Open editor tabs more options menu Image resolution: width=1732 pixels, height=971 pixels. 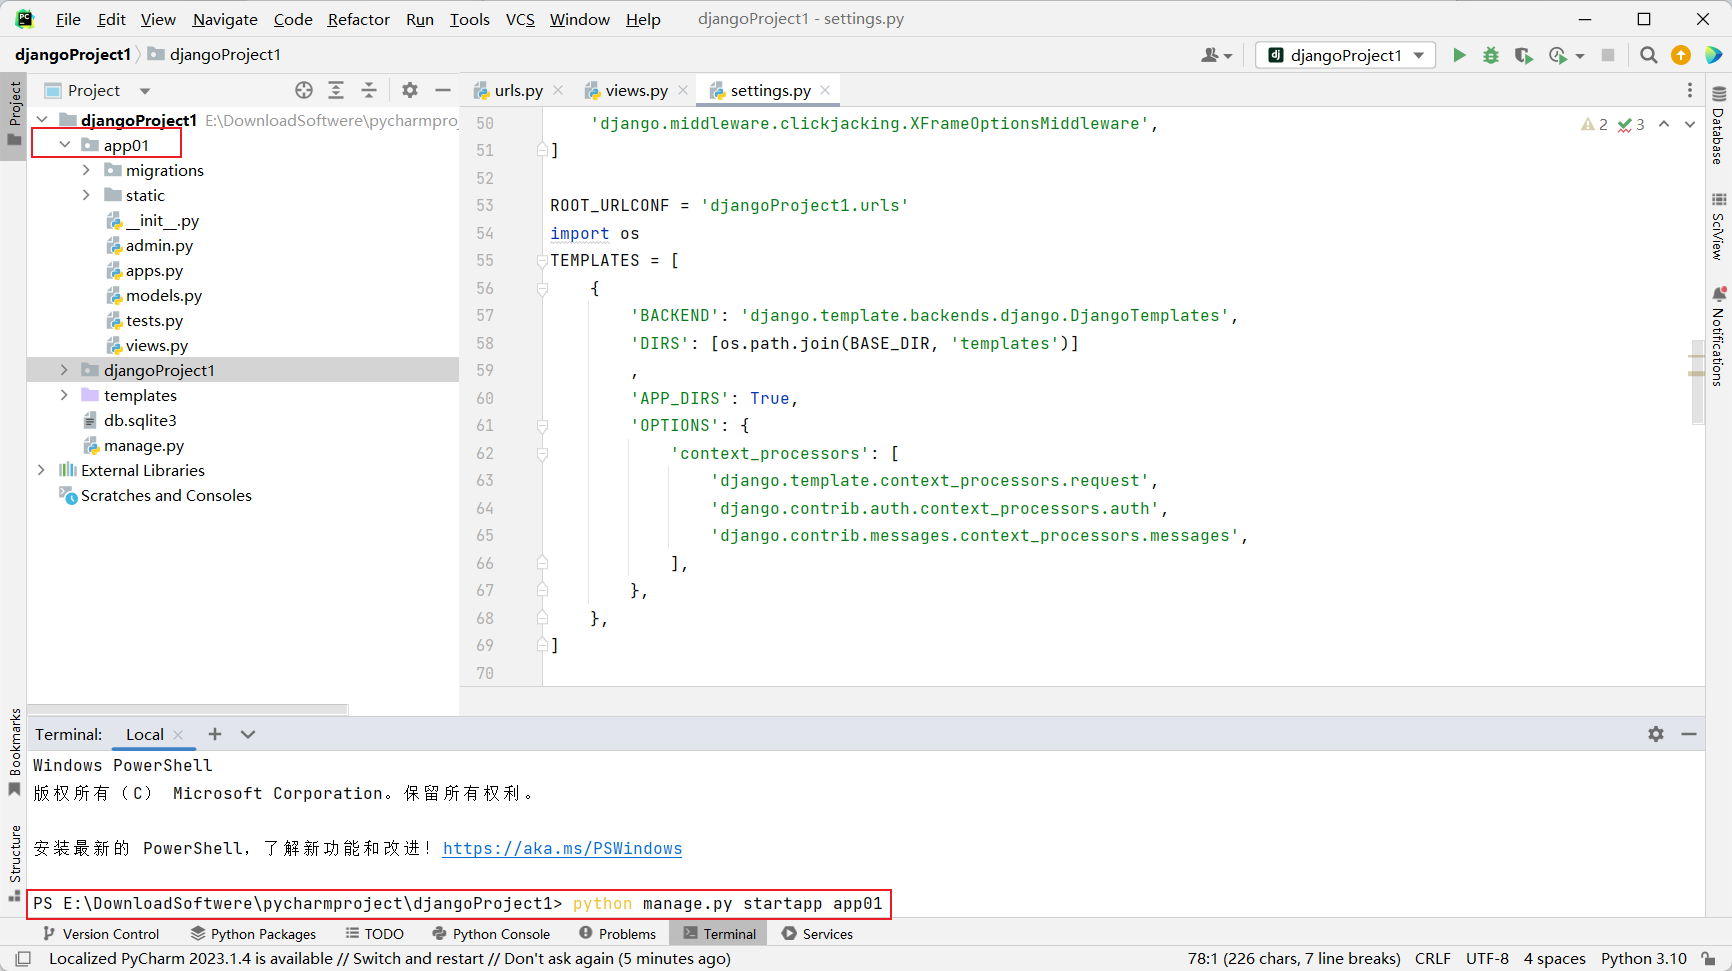click(1690, 90)
